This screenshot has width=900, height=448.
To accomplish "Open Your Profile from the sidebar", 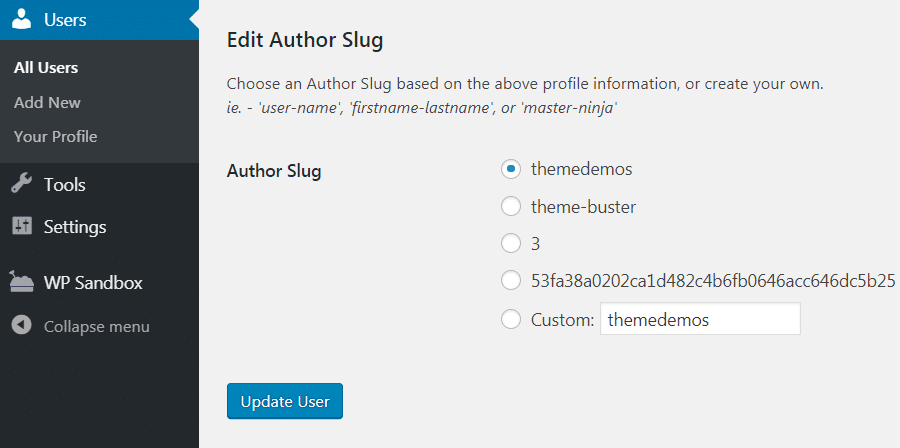I will 55,136.
